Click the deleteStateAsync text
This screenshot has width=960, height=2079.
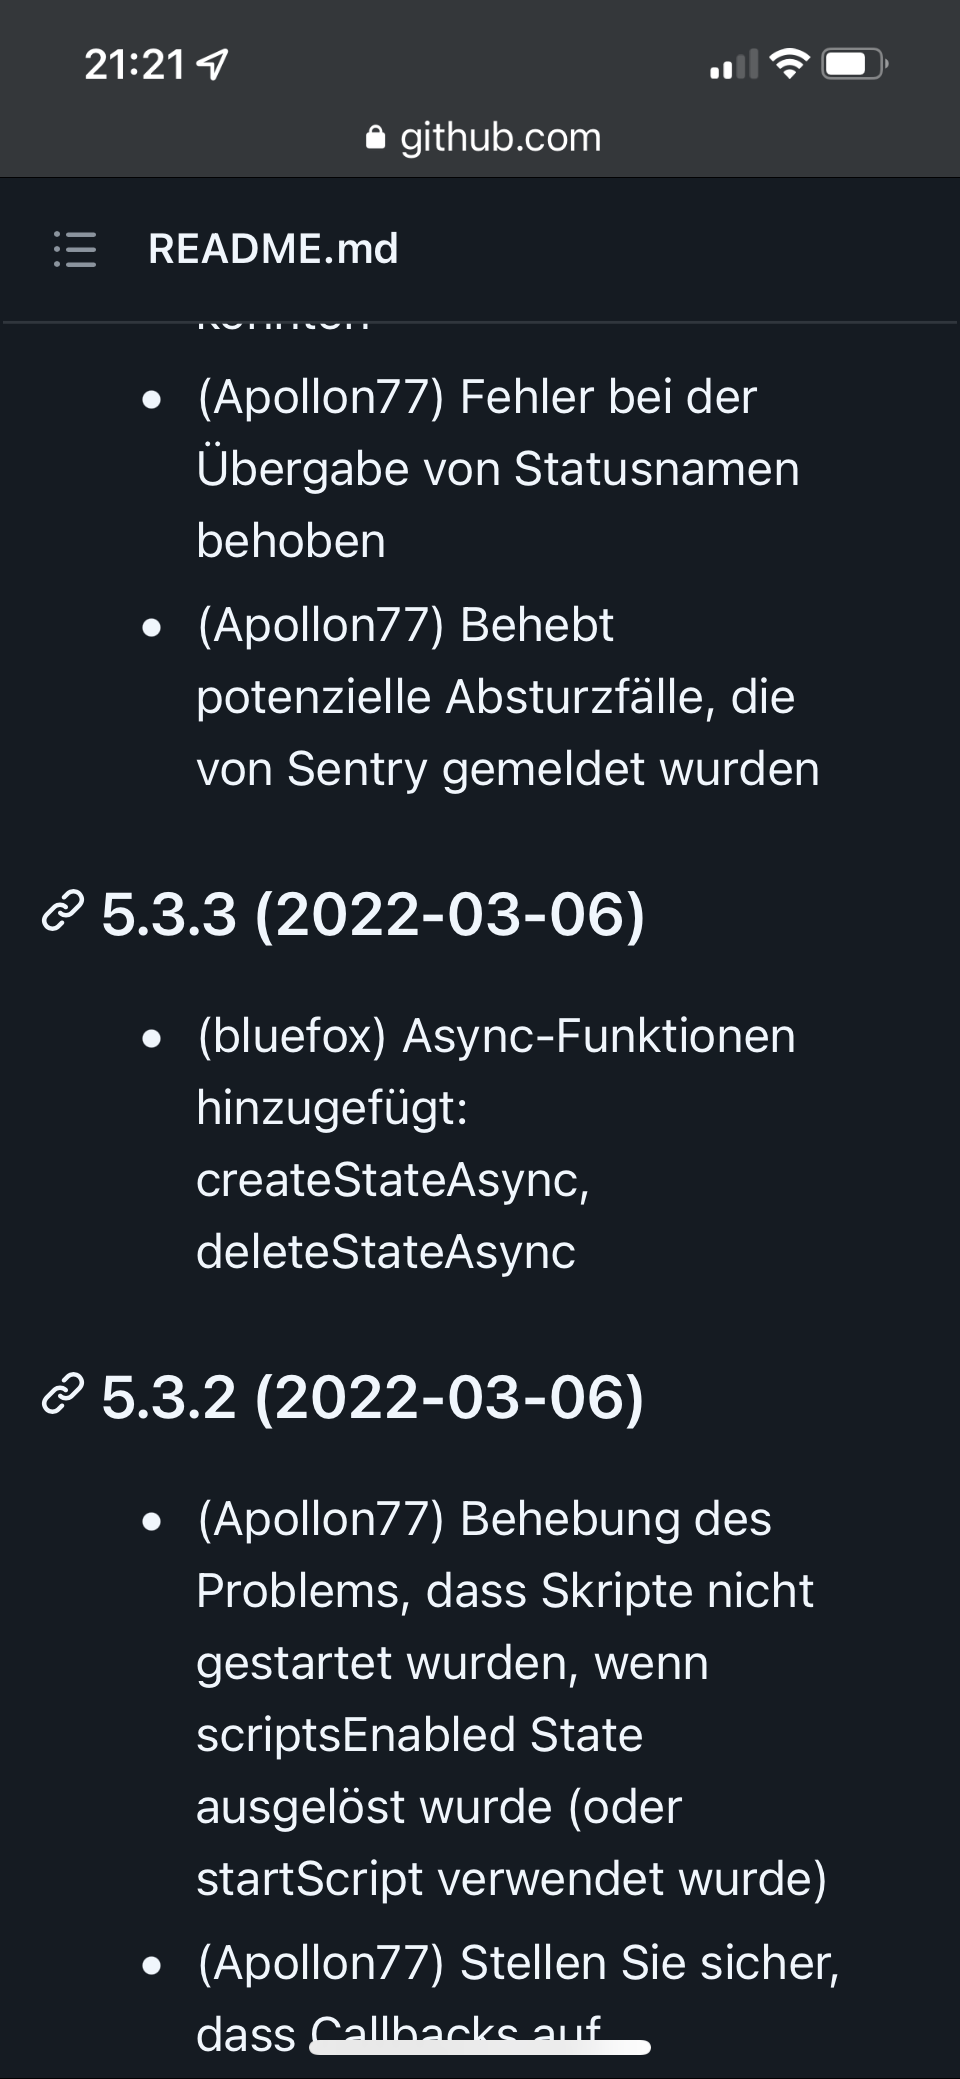[386, 1252]
